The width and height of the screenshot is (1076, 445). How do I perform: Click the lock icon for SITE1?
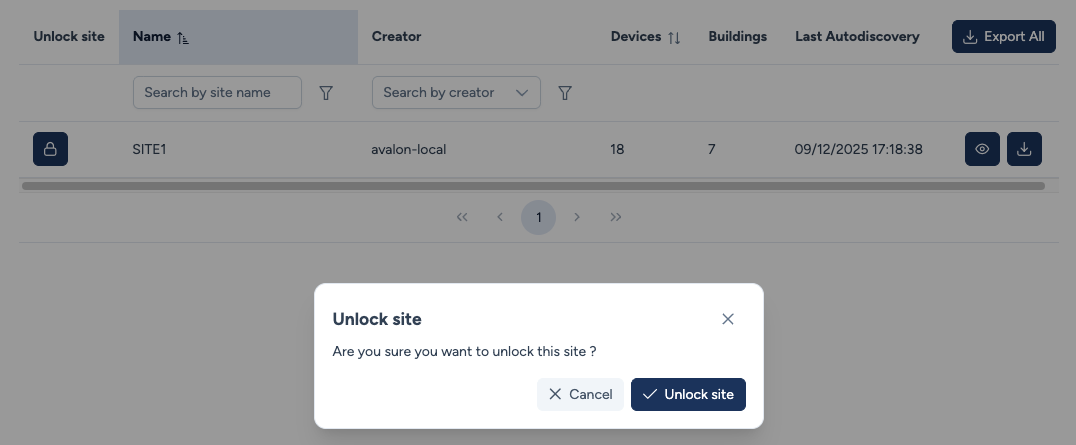pos(50,149)
